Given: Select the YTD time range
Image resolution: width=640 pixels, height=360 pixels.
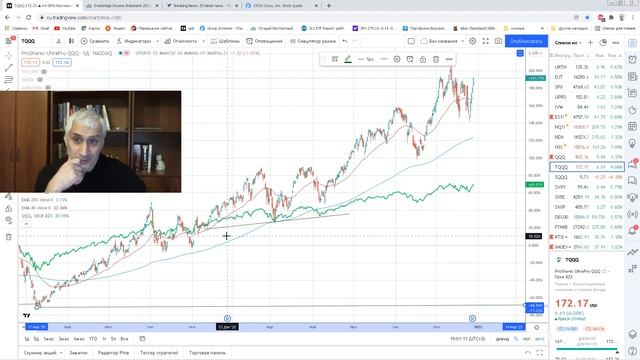Looking at the screenshot, I should point(93,339).
